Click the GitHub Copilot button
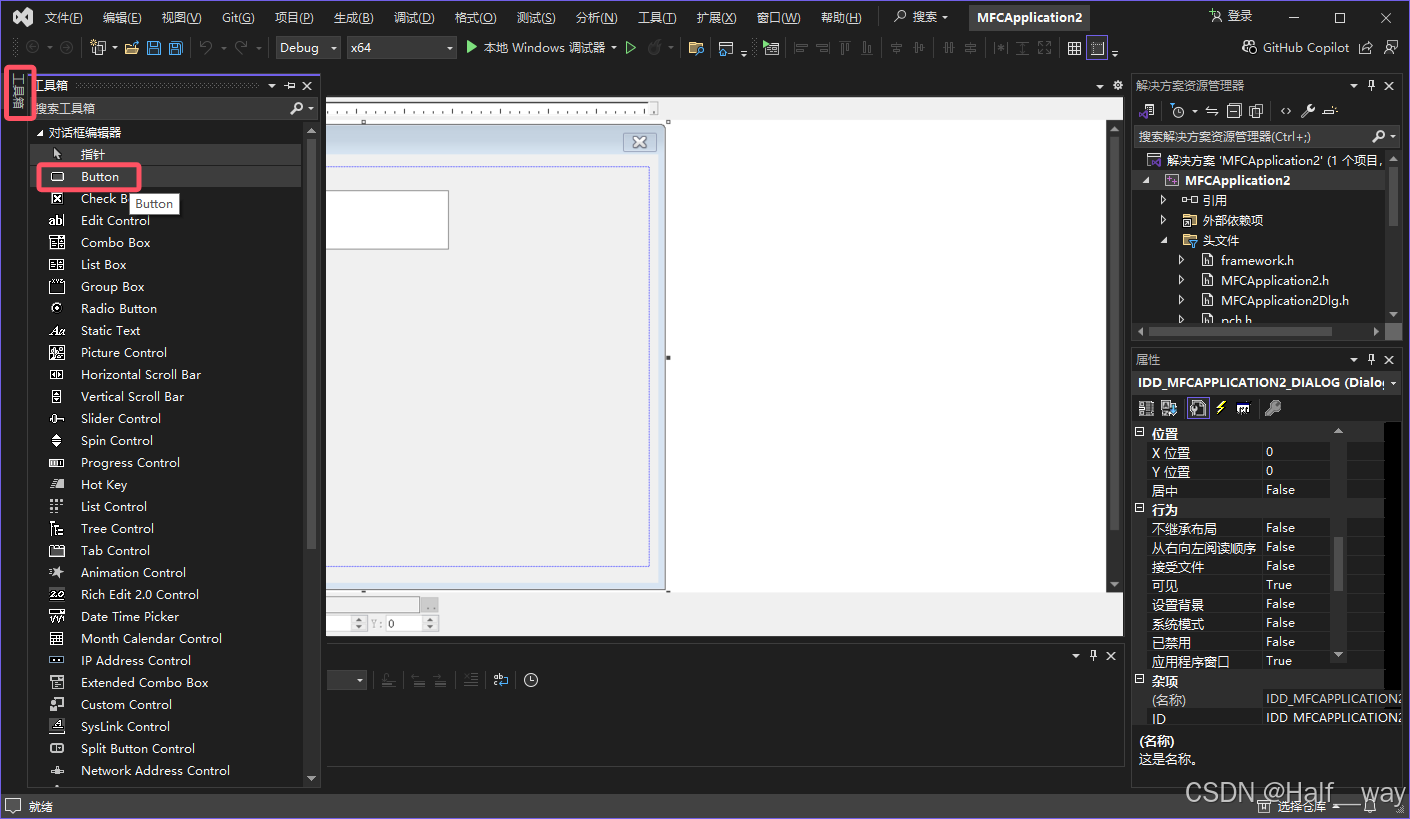The height and width of the screenshot is (819, 1410). 1295,48
